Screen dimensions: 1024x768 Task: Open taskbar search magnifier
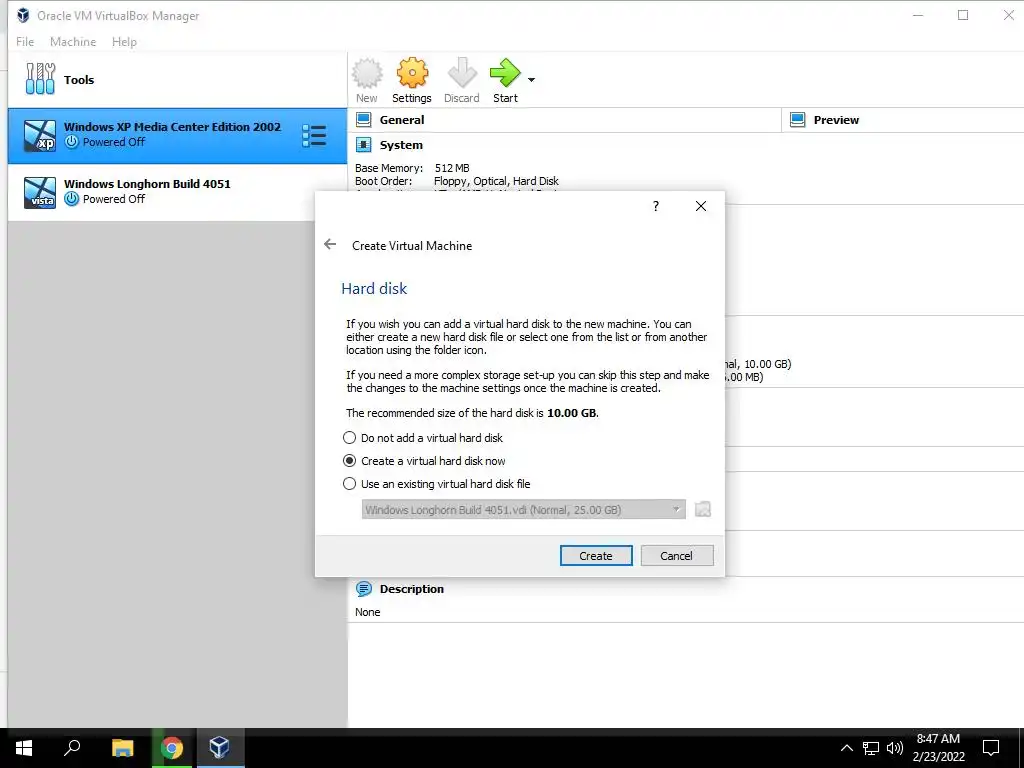click(x=72, y=748)
